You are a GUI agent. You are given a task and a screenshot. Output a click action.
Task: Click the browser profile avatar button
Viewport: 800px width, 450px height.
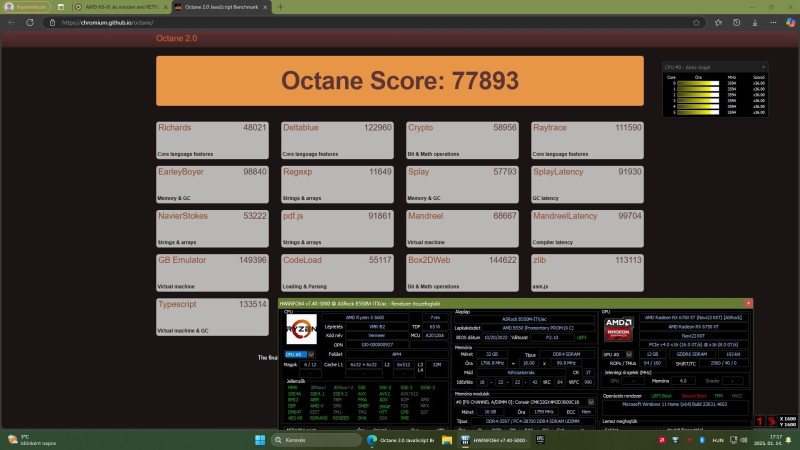coord(27,7)
